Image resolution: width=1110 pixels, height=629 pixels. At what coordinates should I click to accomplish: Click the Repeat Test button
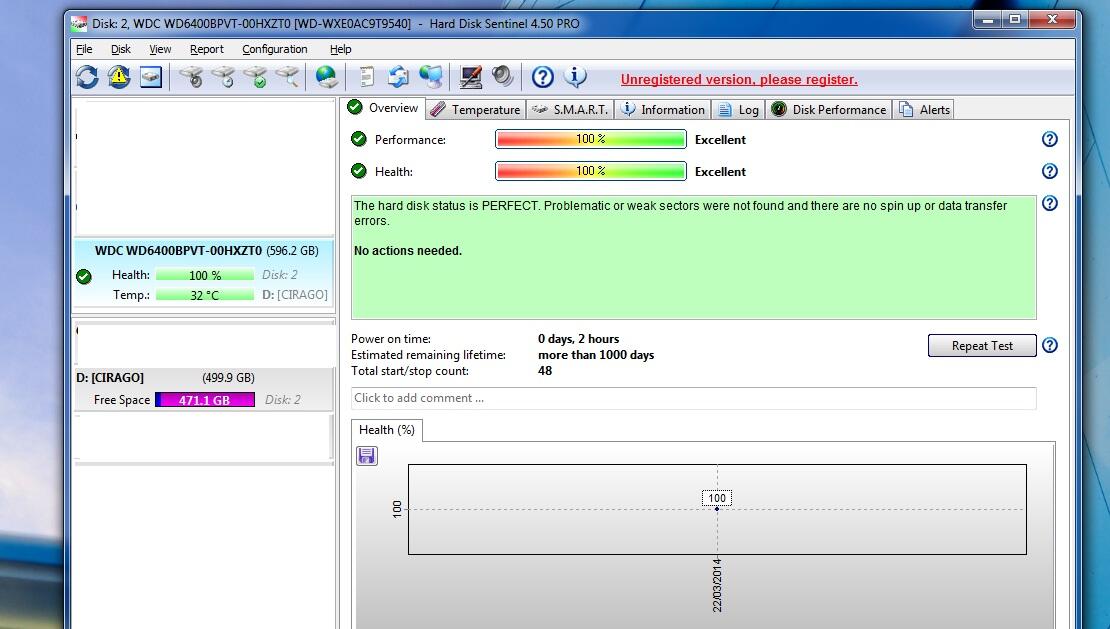[x=982, y=345]
